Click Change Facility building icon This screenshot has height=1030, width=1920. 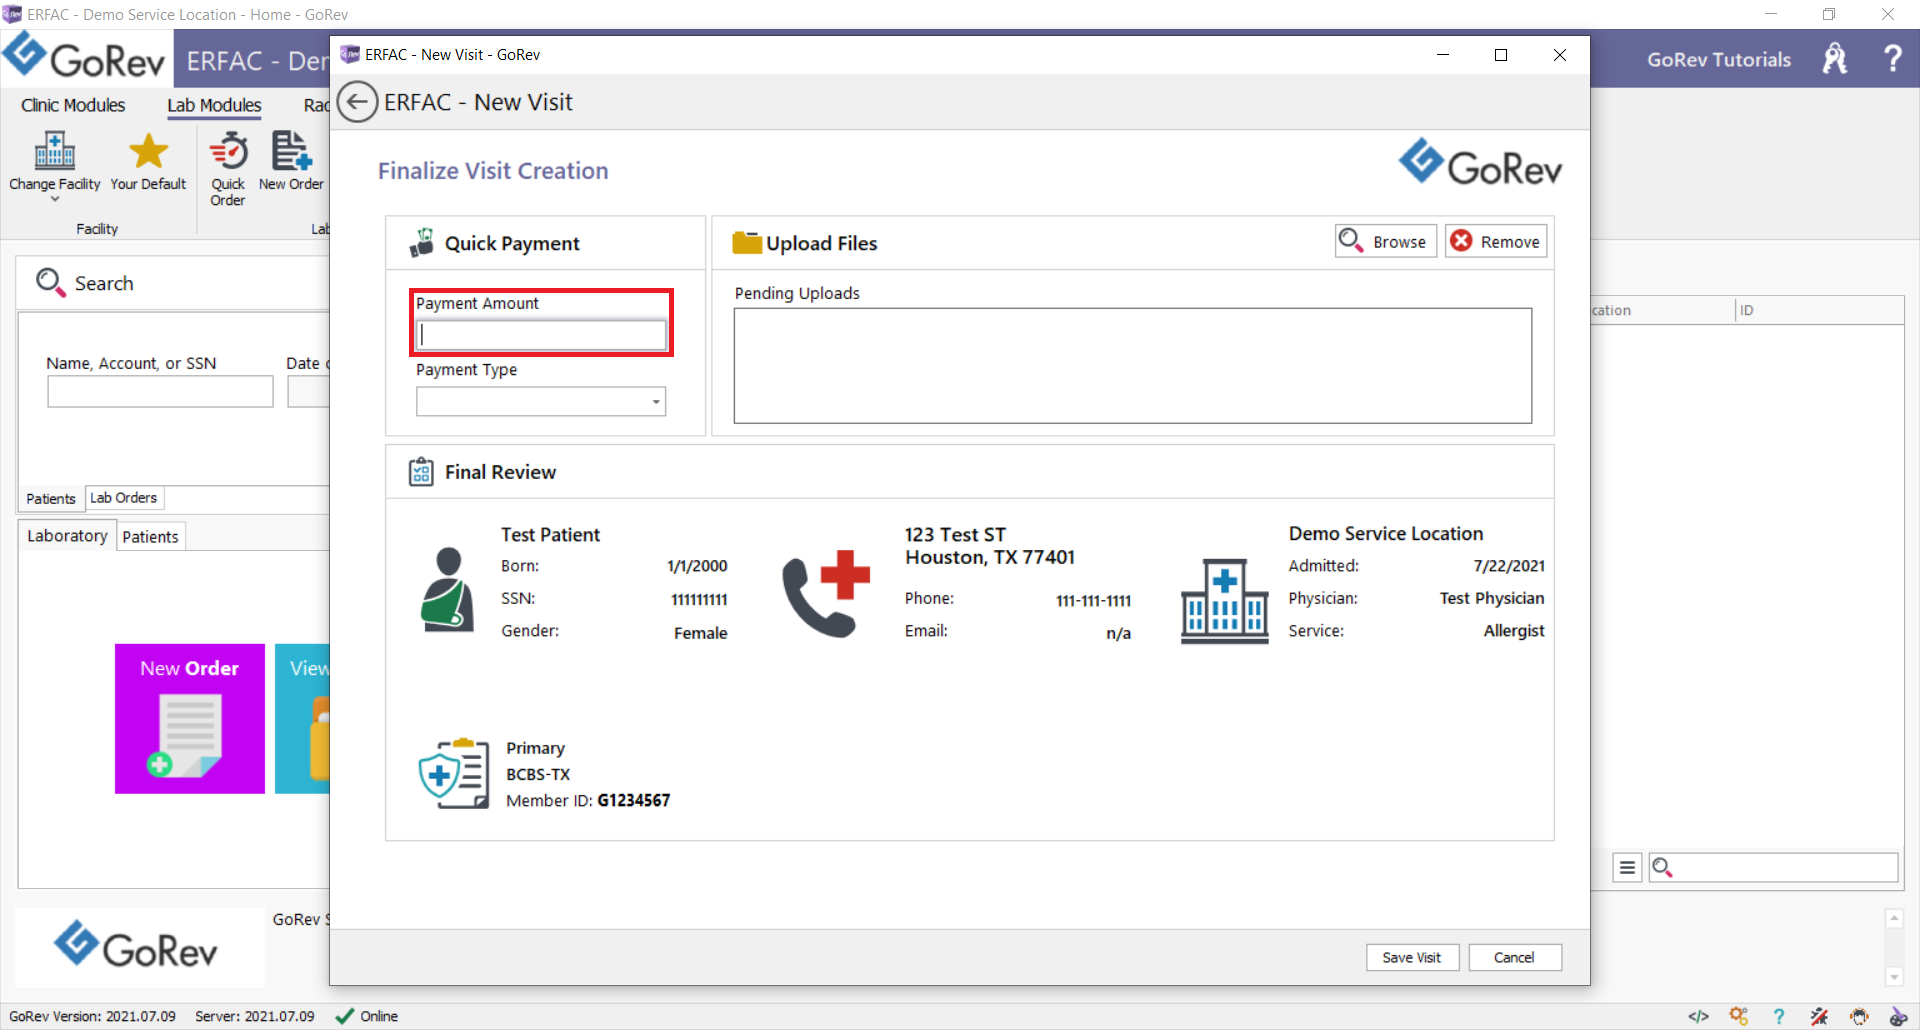(x=55, y=151)
